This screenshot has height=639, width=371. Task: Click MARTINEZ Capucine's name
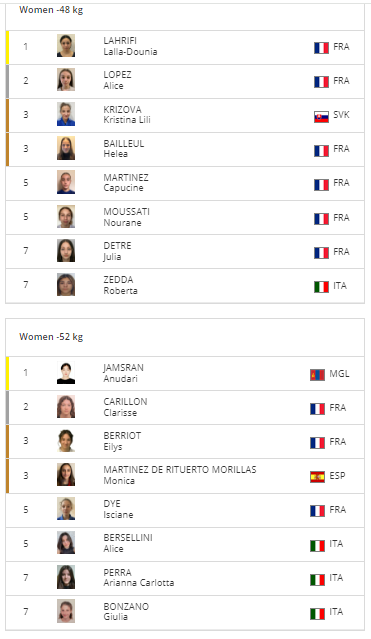coord(126,183)
